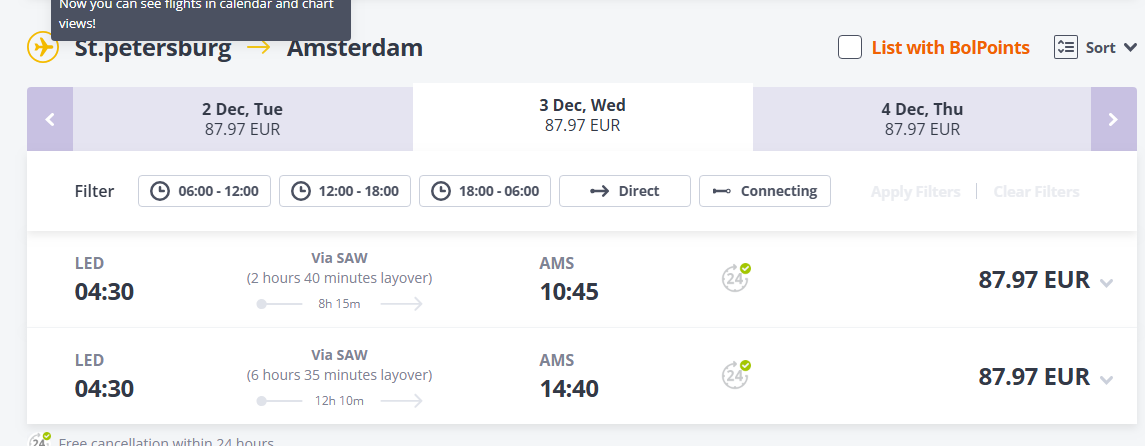Click the yellow arrow between cities
1145x446 pixels.
pyautogui.click(x=259, y=47)
